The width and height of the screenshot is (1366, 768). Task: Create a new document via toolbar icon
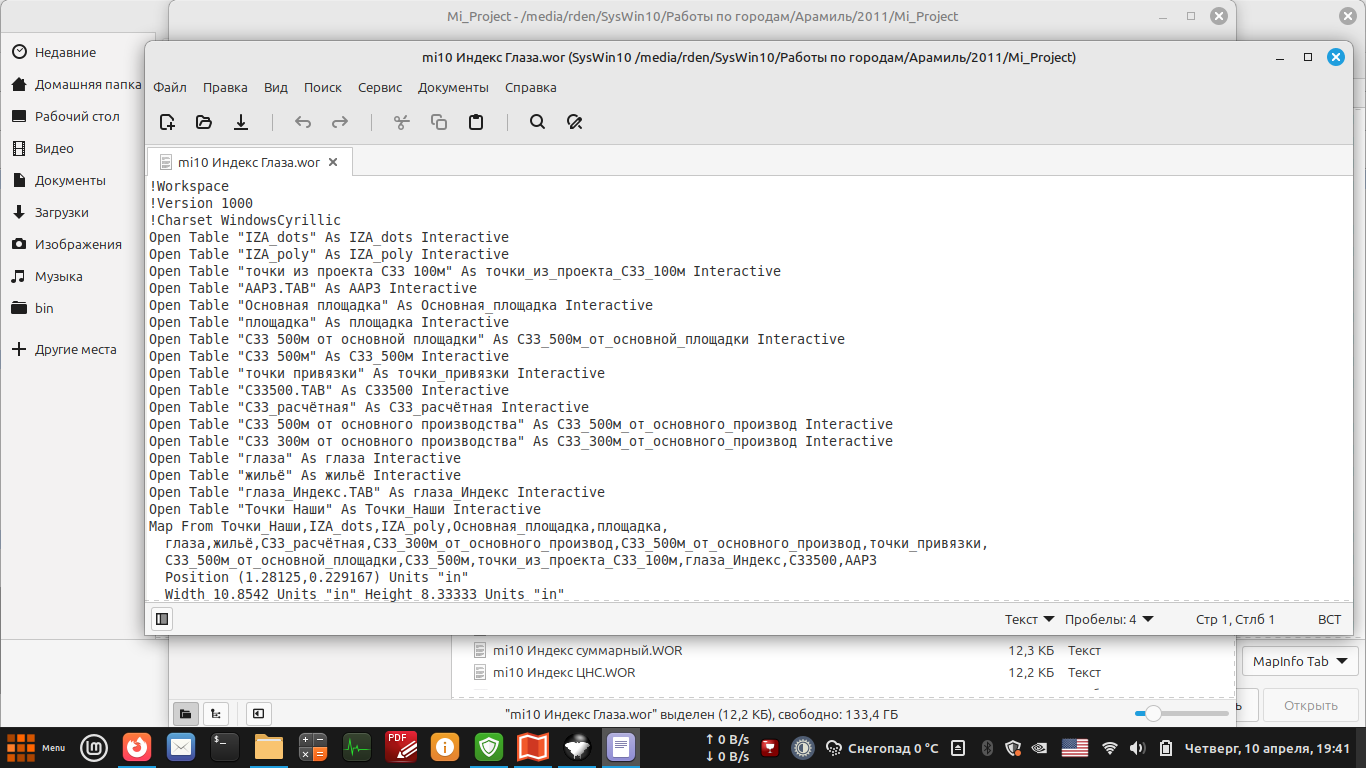pos(167,122)
